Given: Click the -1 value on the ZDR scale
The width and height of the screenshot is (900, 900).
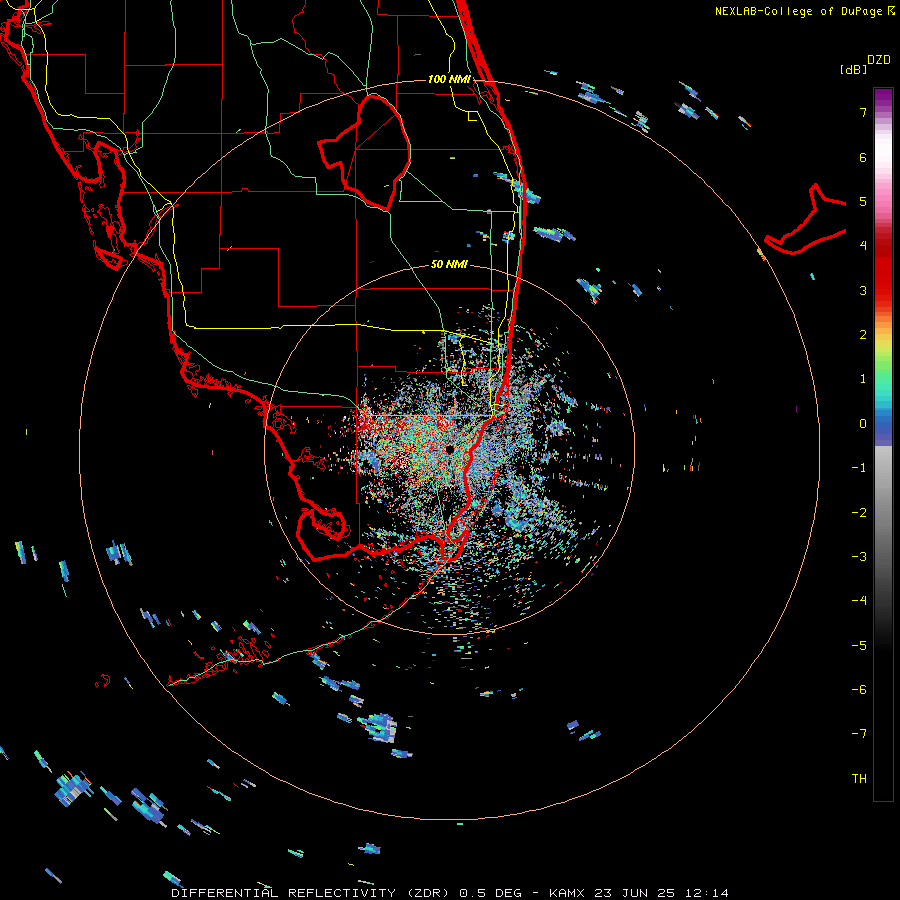Looking at the screenshot, I should (859, 468).
